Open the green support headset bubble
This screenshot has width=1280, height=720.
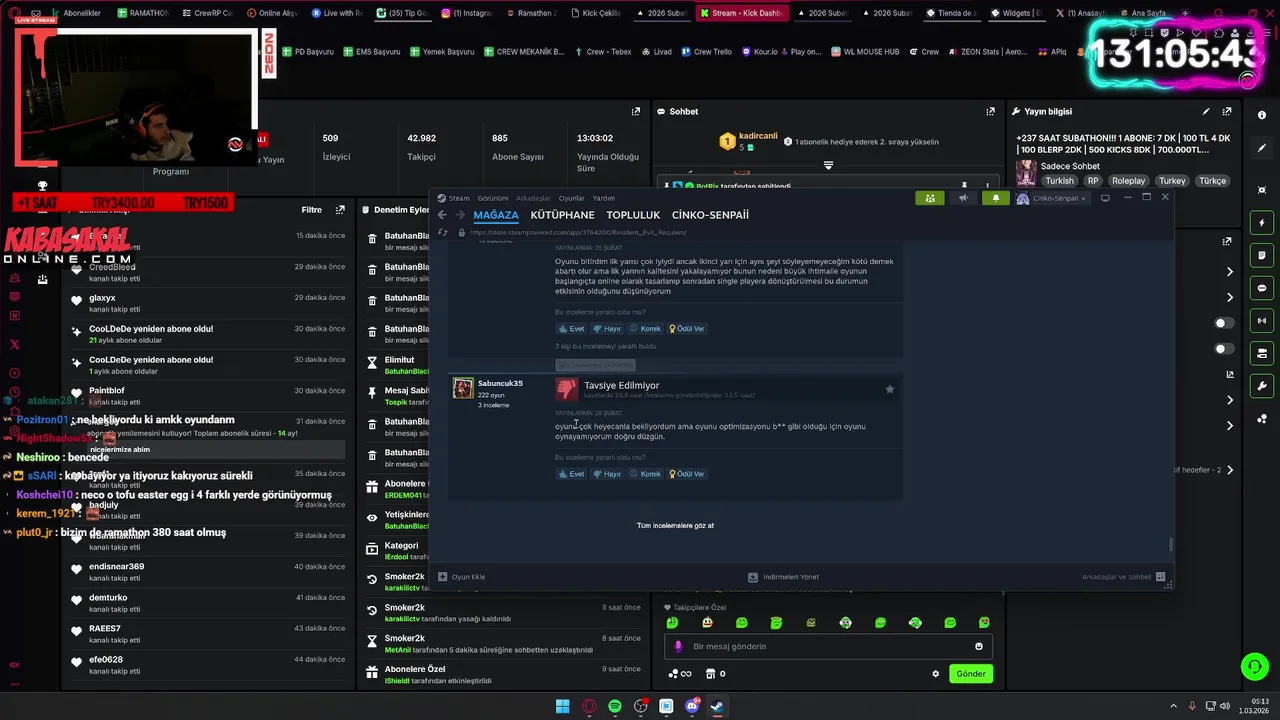[1254, 666]
